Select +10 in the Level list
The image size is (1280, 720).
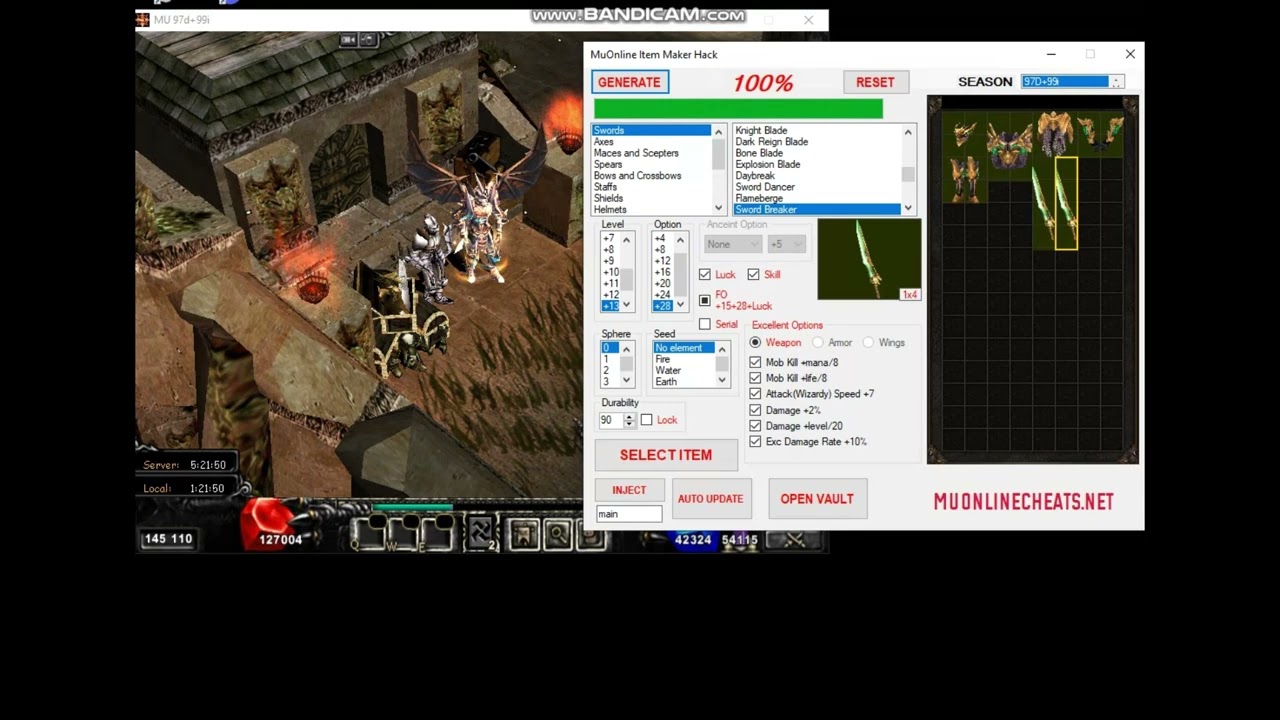(x=610, y=272)
